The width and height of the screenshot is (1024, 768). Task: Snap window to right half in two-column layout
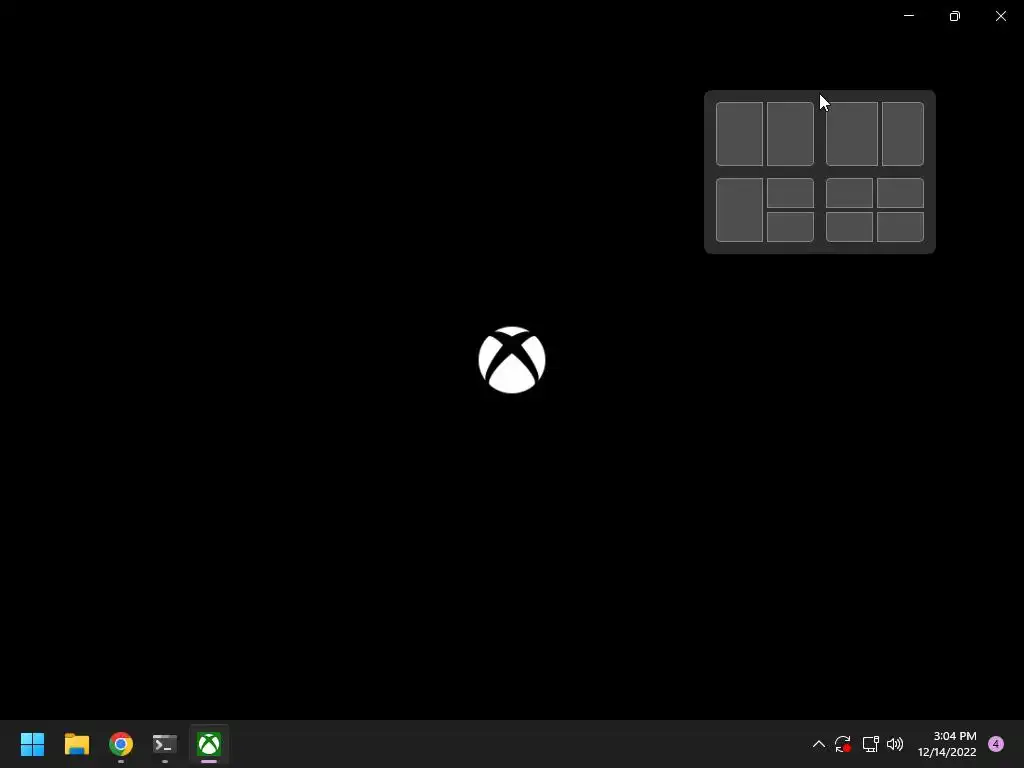pyautogui.click(x=790, y=134)
